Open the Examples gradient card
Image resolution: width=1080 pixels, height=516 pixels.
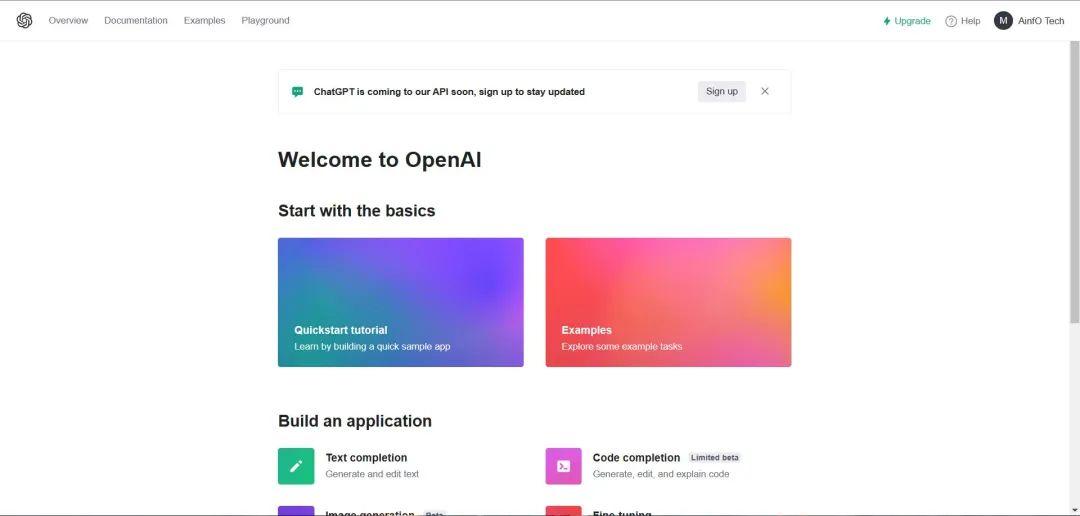coord(668,302)
